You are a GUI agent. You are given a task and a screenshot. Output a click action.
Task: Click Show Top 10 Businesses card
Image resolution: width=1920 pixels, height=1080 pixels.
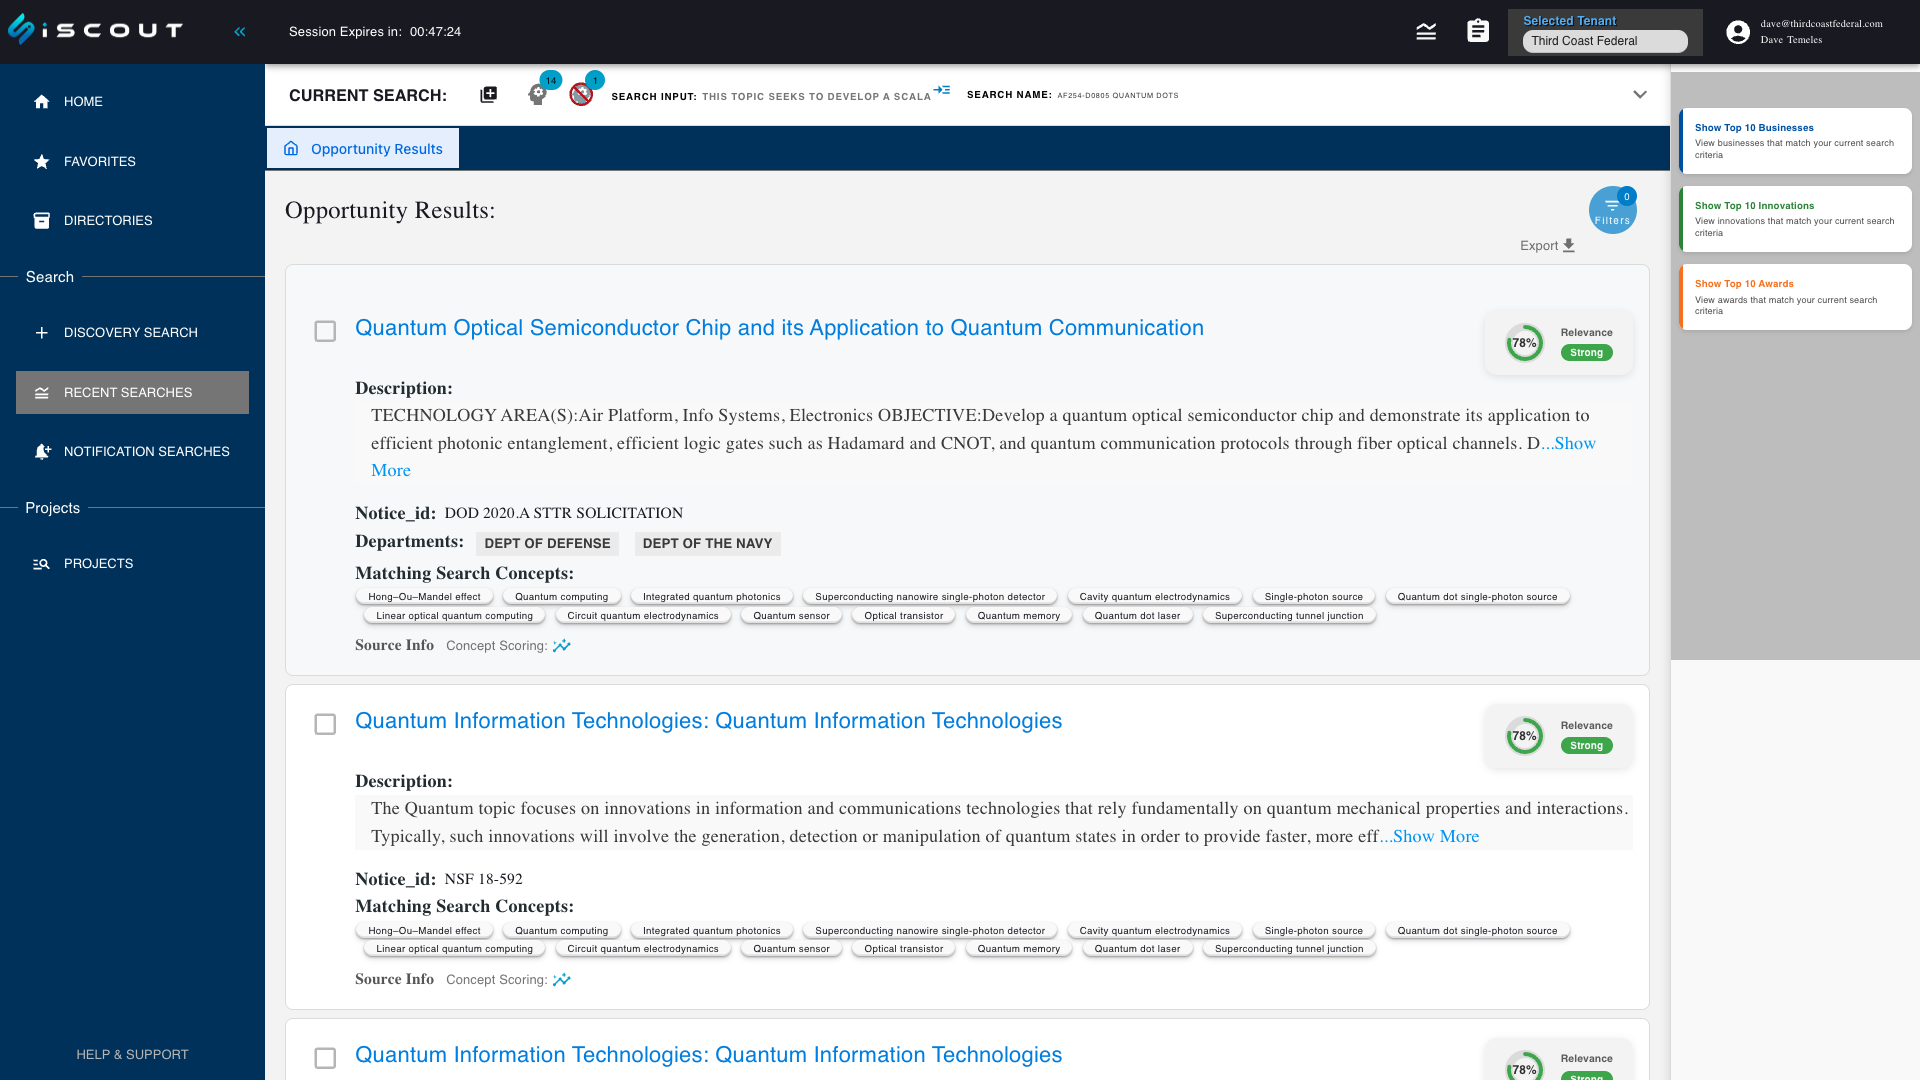(1795, 141)
